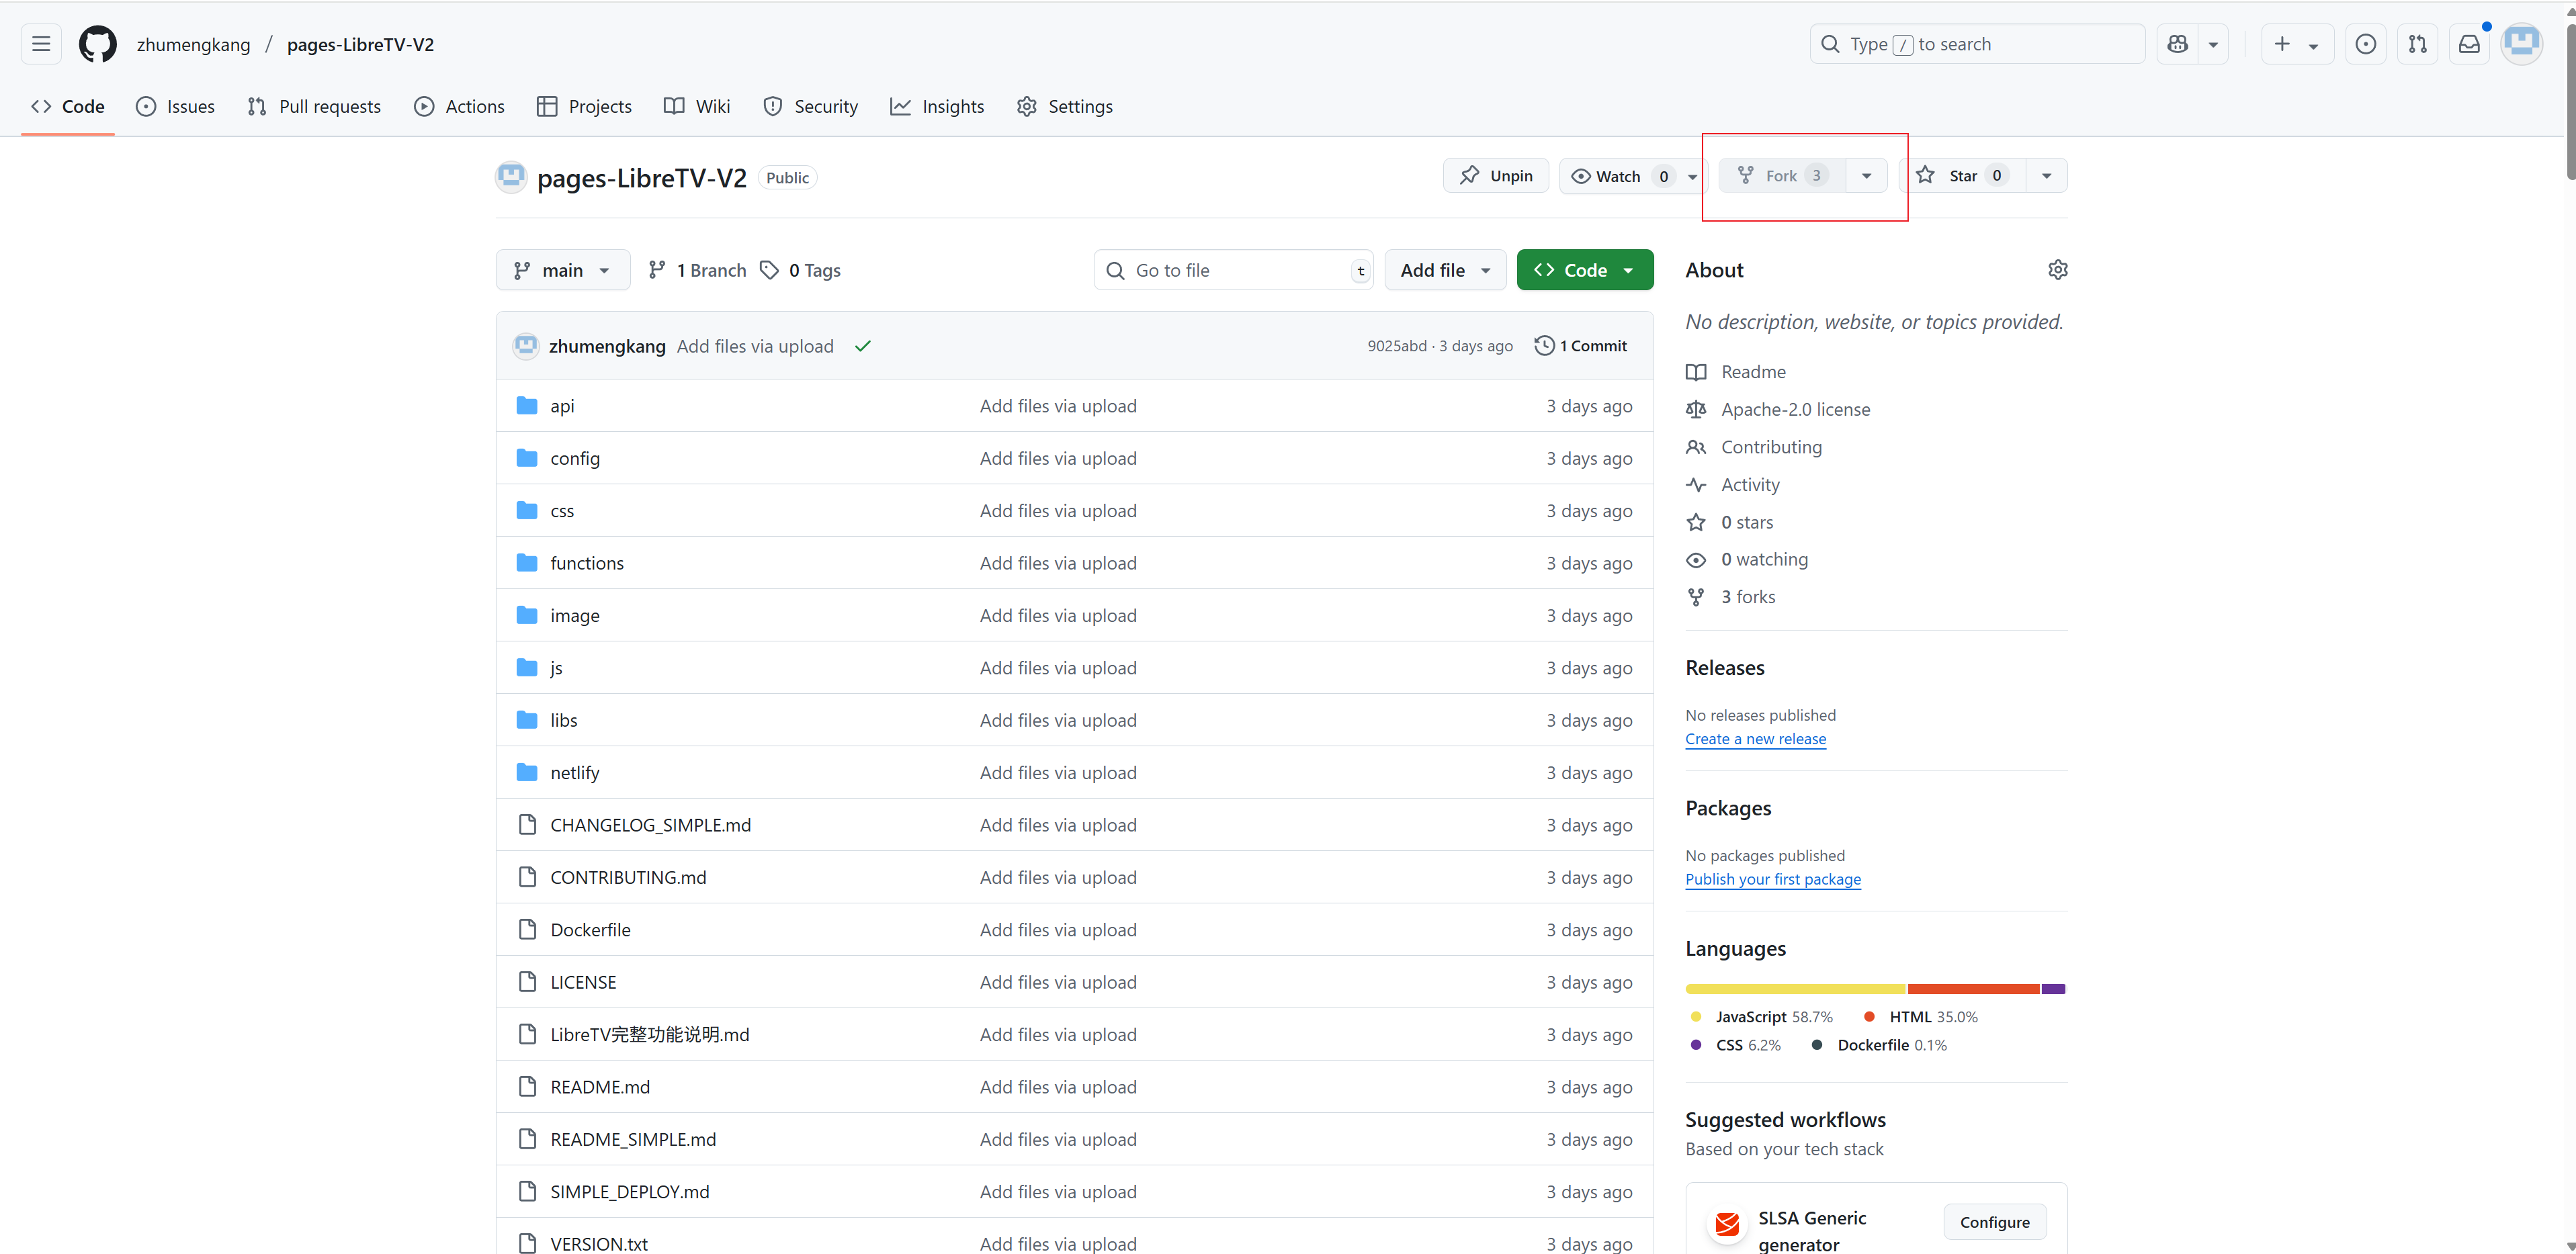
Task: Open the main branch selector dropdown
Action: click(563, 270)
